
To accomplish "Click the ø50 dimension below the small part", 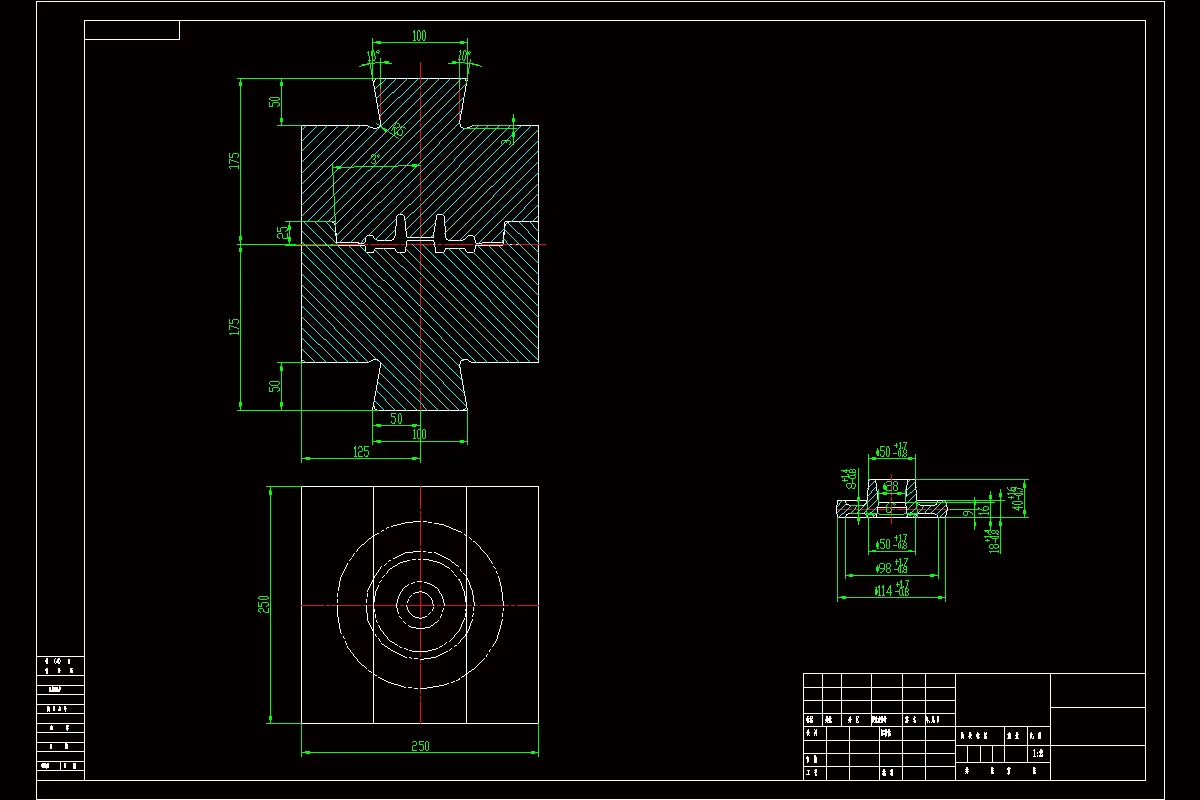I will click(x=891, y=543).
